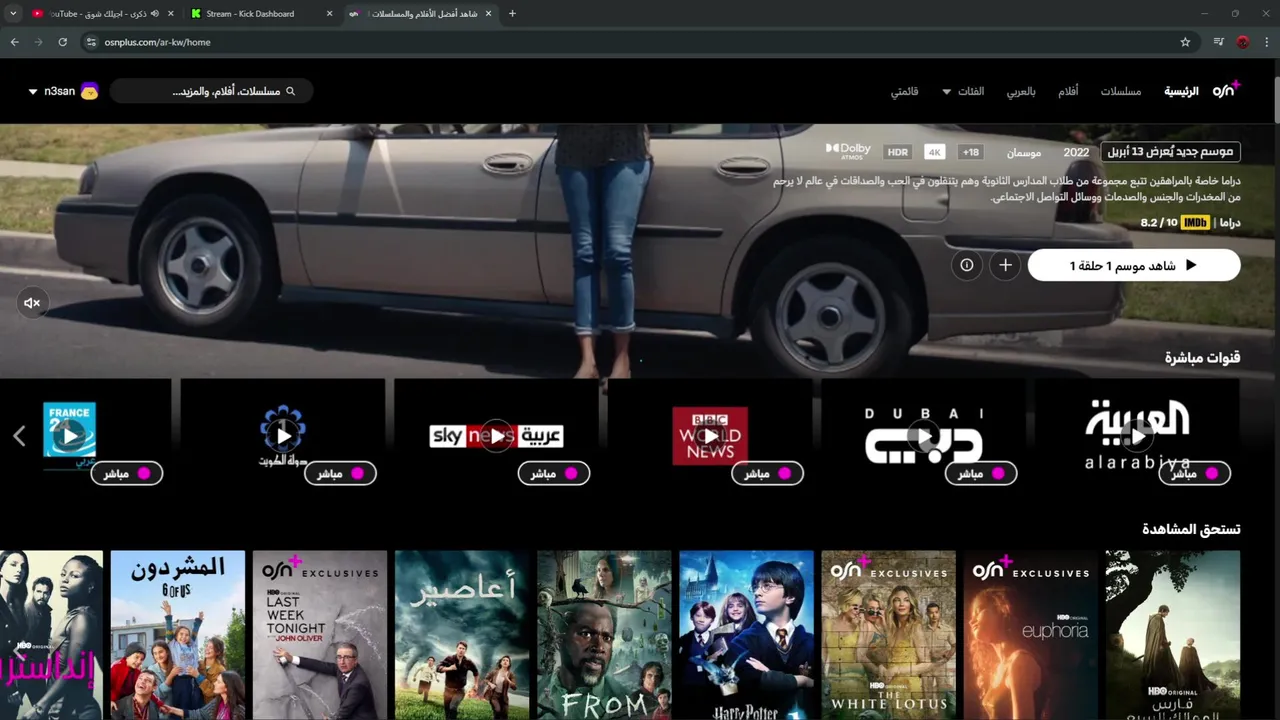
Task: Open browser media control icon
Action: click(1218, 42)
